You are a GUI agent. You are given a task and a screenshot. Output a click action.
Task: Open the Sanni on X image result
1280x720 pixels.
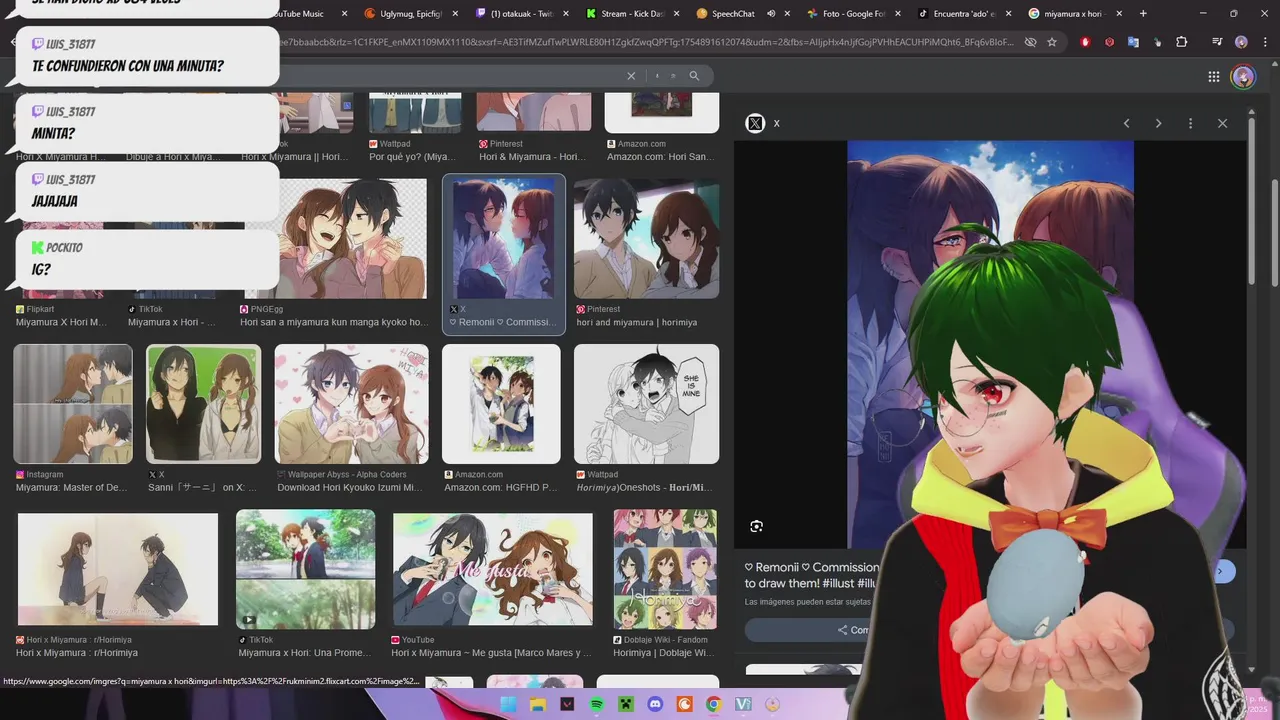tap(203, 404)
